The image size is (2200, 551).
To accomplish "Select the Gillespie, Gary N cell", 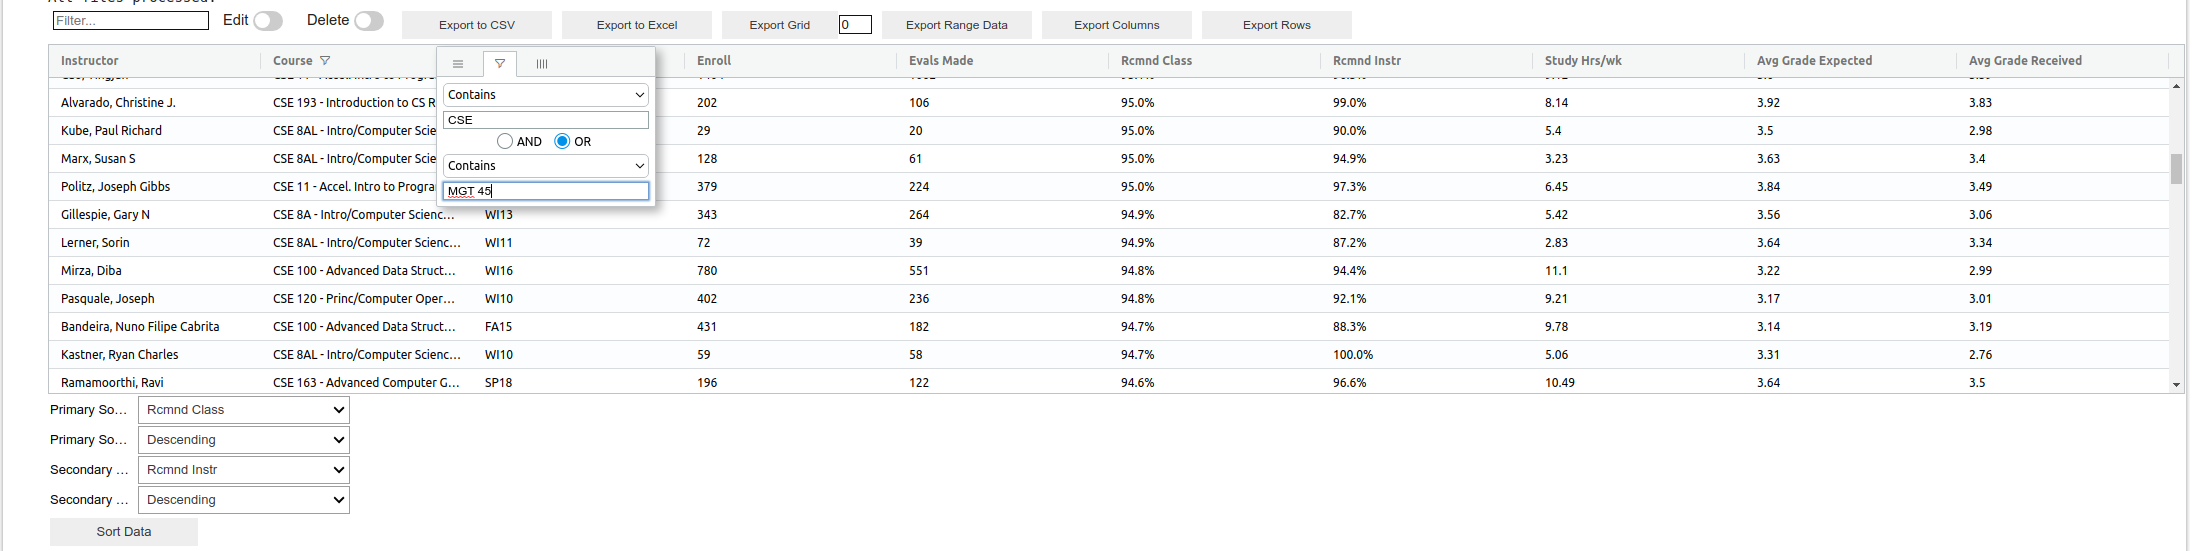I will 155,215.
